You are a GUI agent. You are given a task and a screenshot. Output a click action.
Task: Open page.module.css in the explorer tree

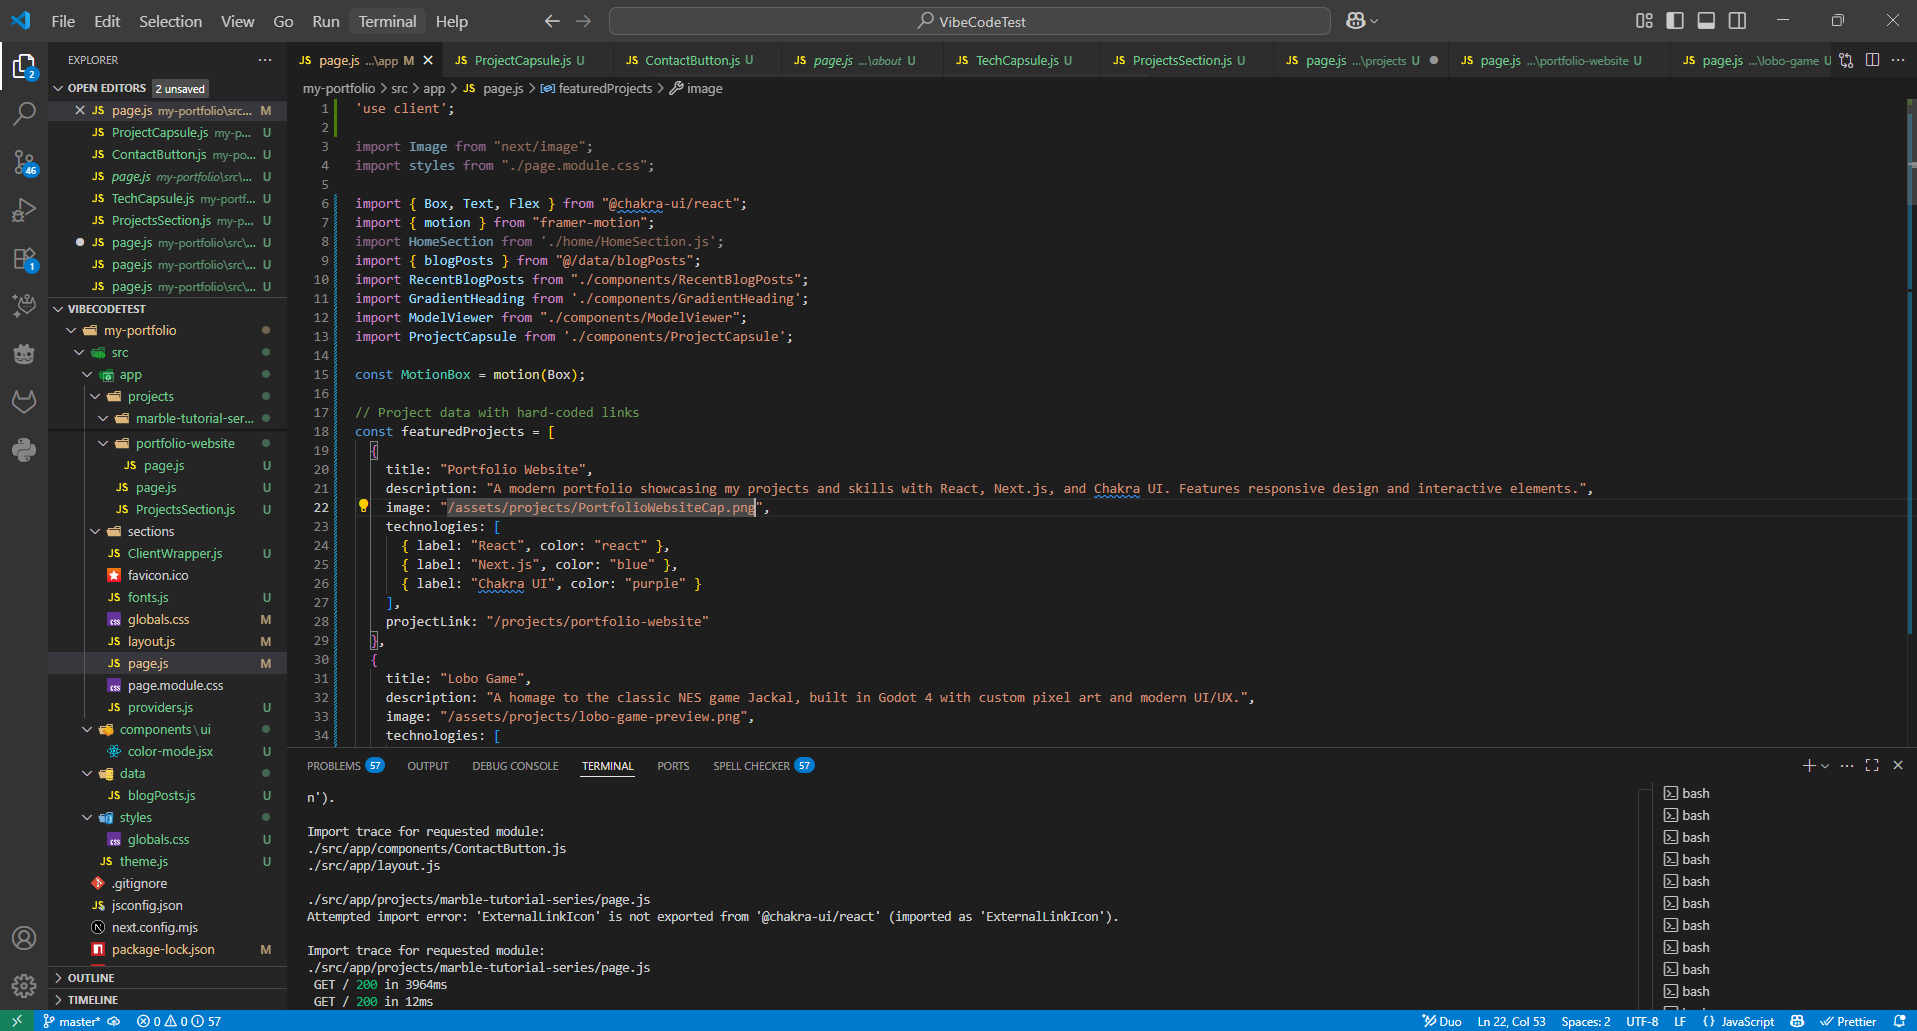coord(175,685)
